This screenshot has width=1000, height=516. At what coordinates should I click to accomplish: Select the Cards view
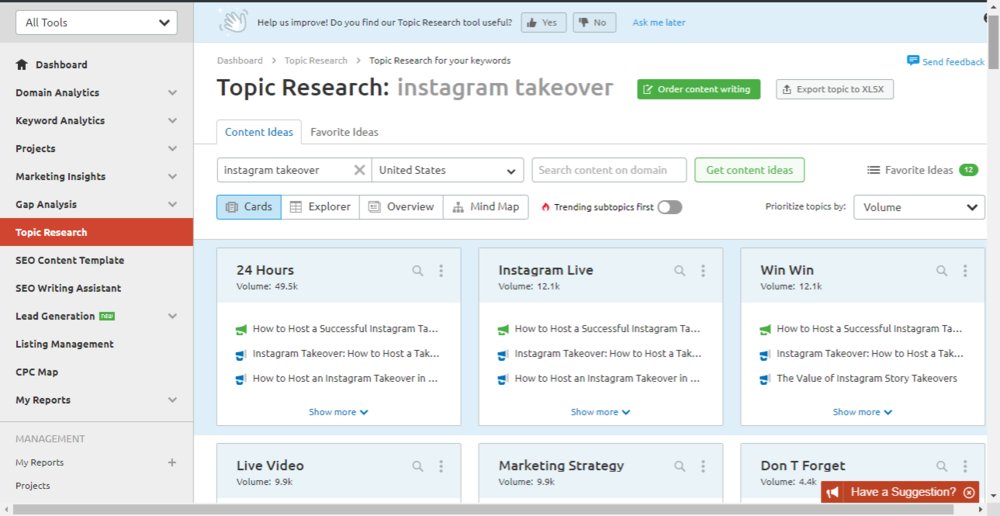coord(249,207)
